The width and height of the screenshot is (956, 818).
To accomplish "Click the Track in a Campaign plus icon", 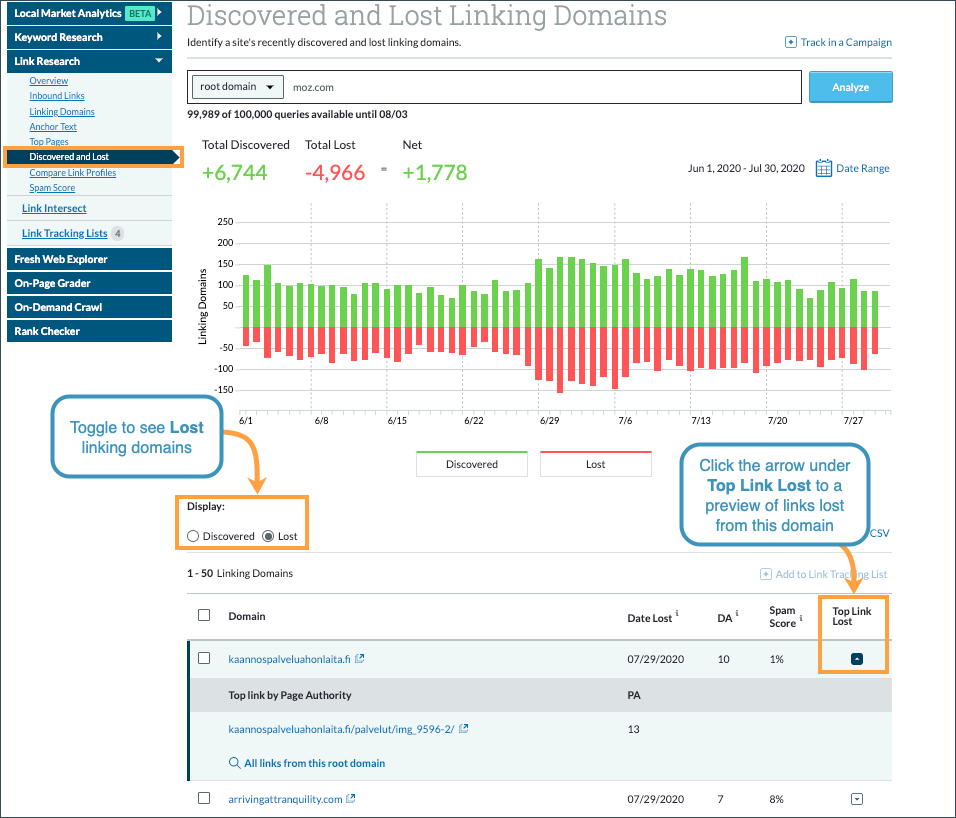I will pos(789,42).
